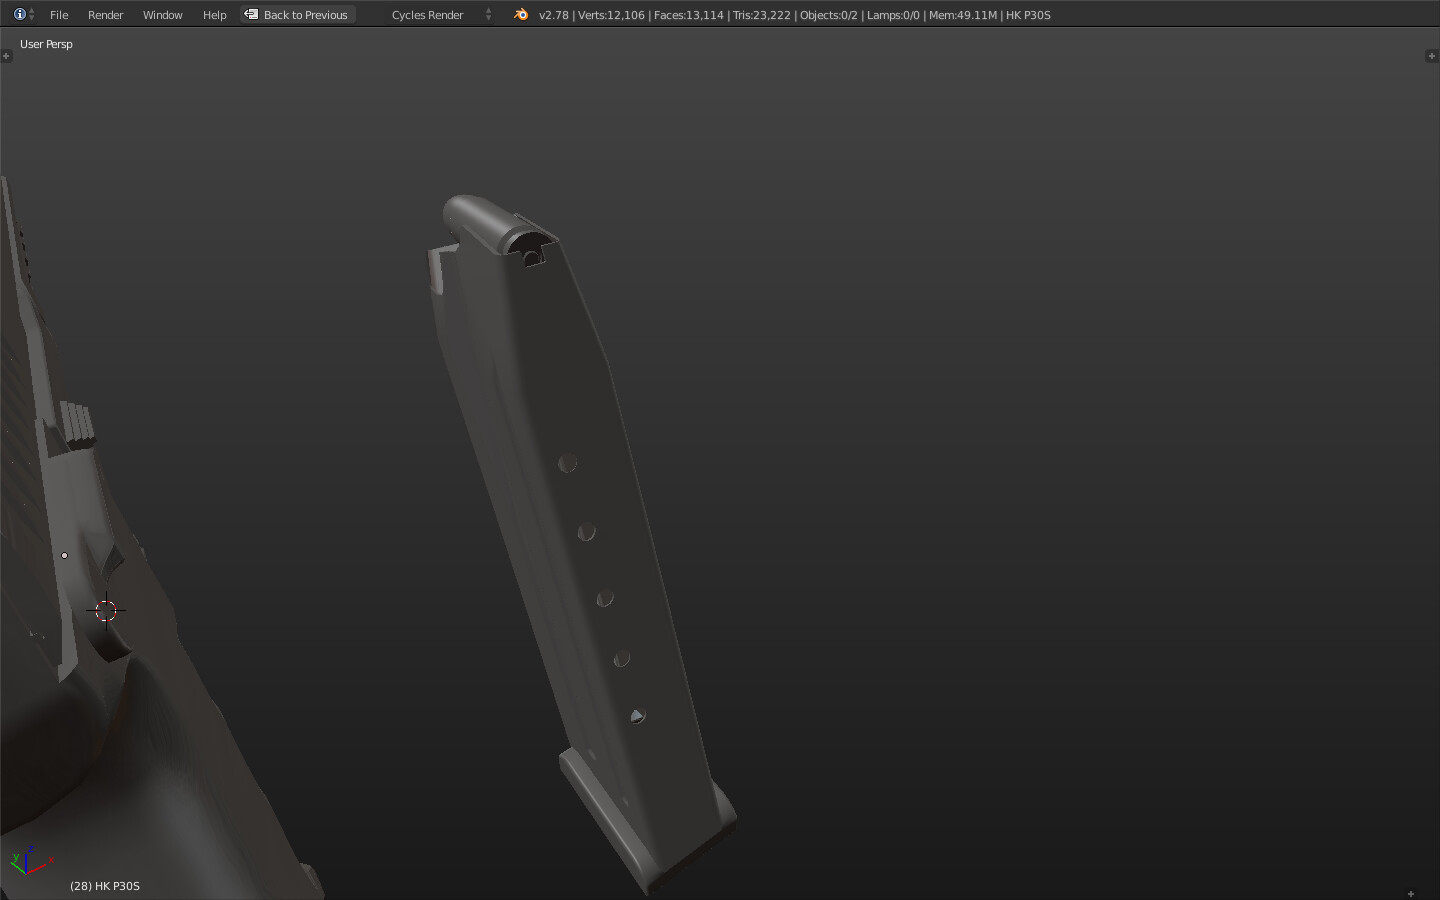Click the Tris:23,222 statistic
This screenshot has height=900, width=1440.
tap(761, 15)
